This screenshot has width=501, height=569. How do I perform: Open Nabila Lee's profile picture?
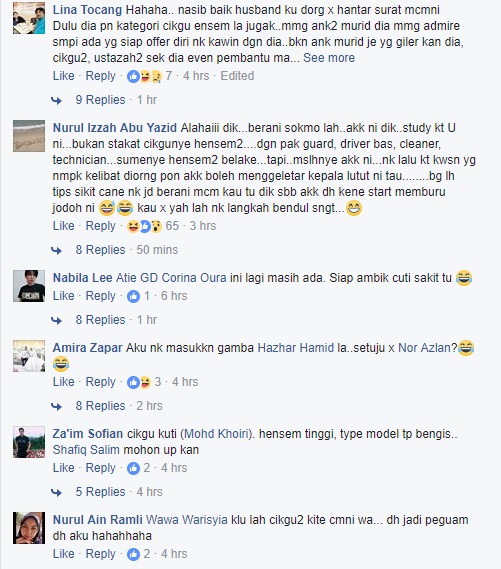click(29, 286)
